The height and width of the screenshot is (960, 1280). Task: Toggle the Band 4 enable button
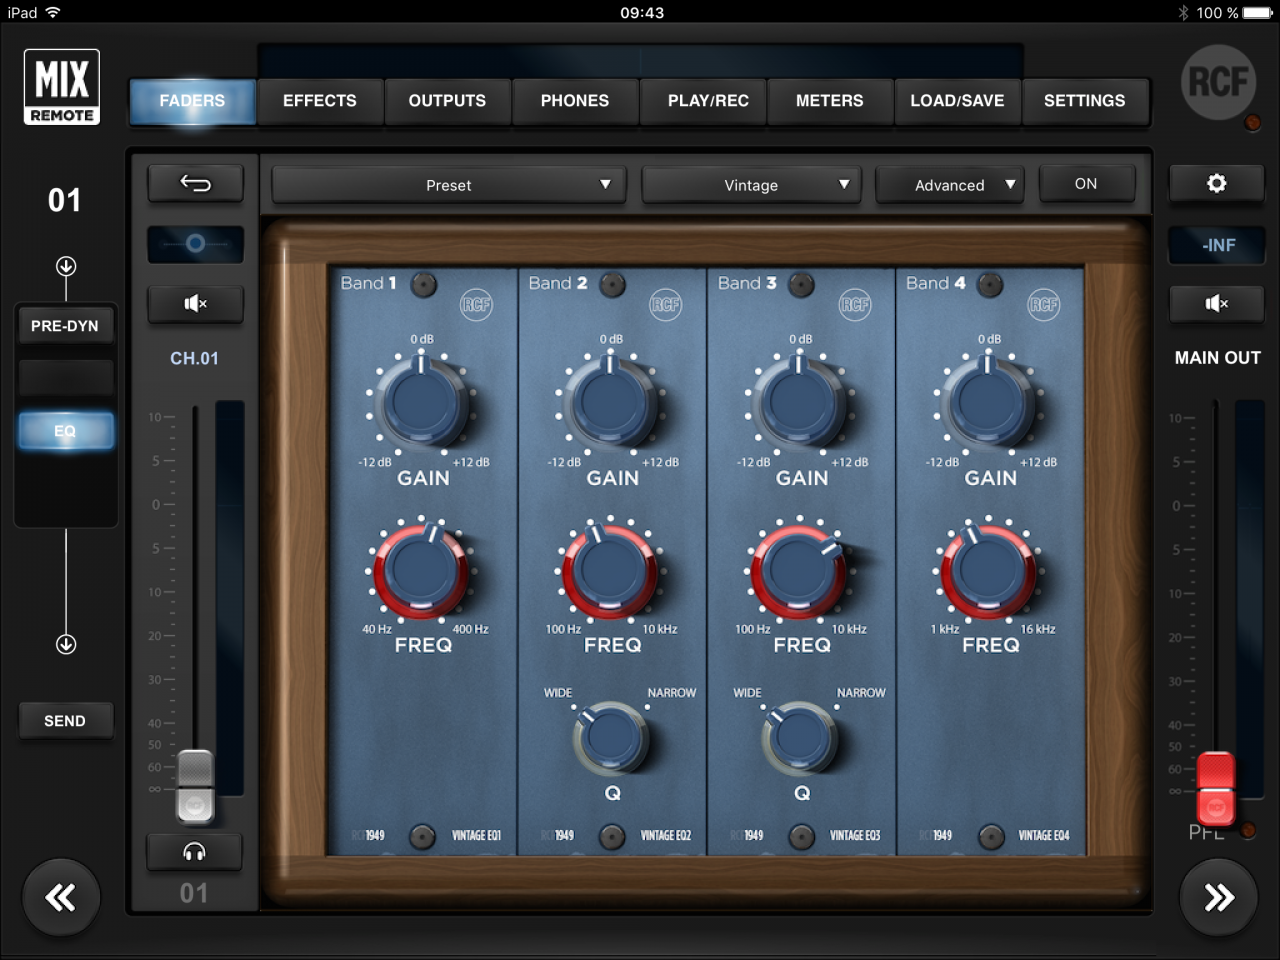(x=990, y=285)
